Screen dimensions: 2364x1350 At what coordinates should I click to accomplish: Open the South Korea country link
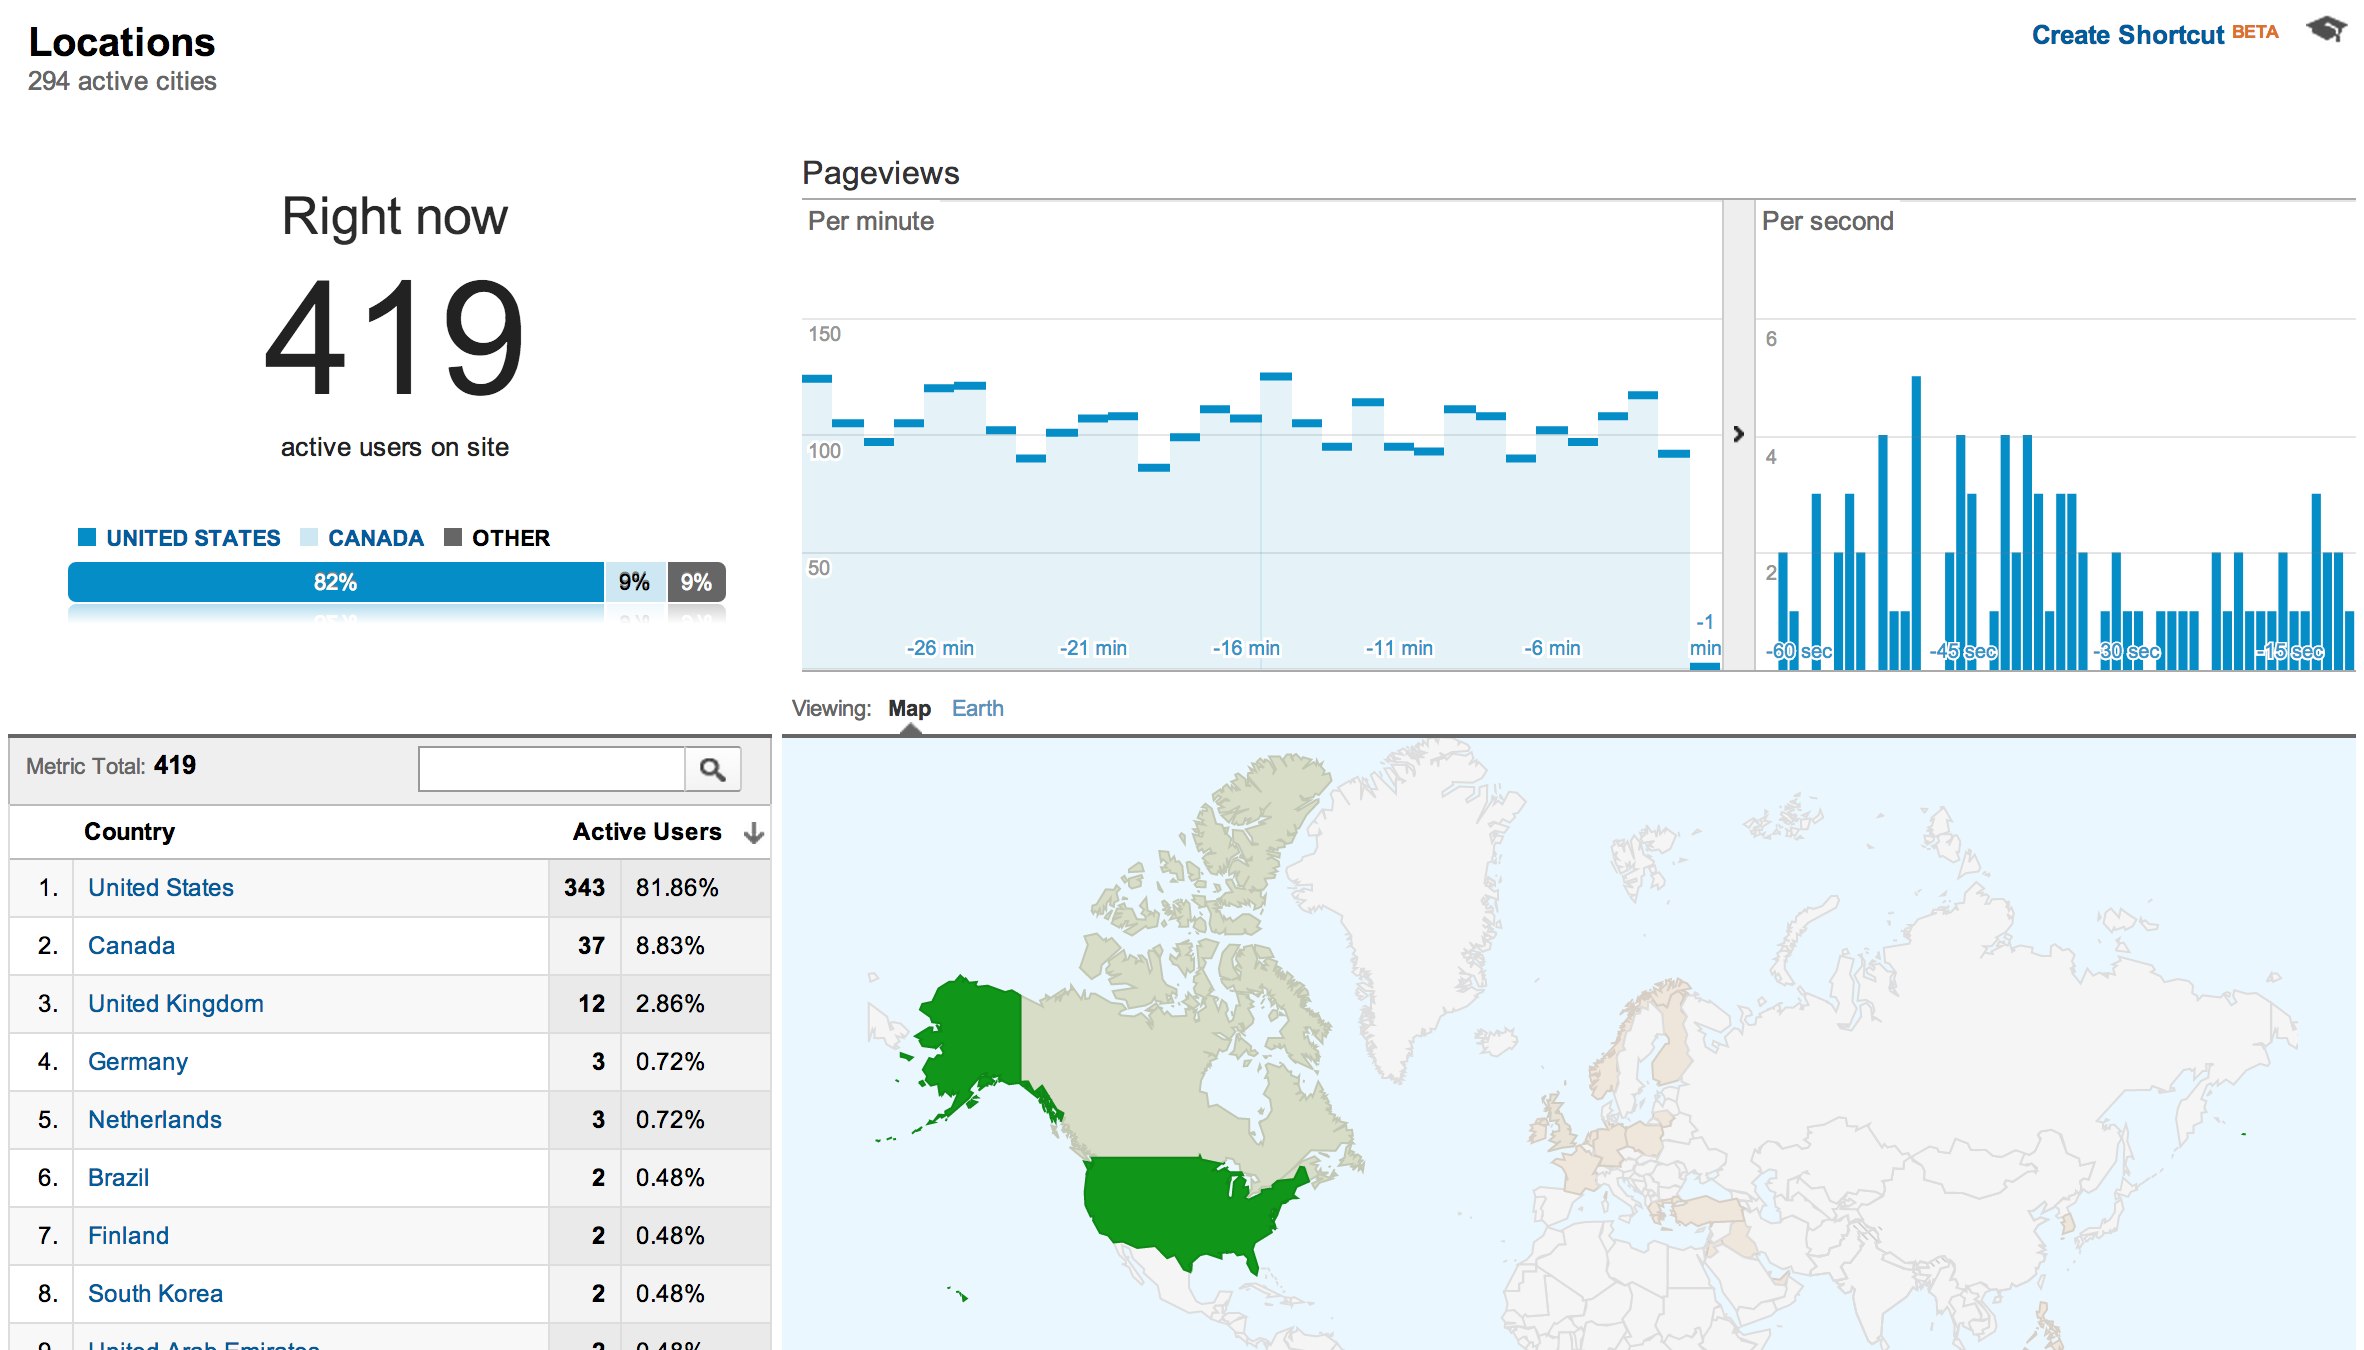pyautogui.click(x=155, y=1293)
